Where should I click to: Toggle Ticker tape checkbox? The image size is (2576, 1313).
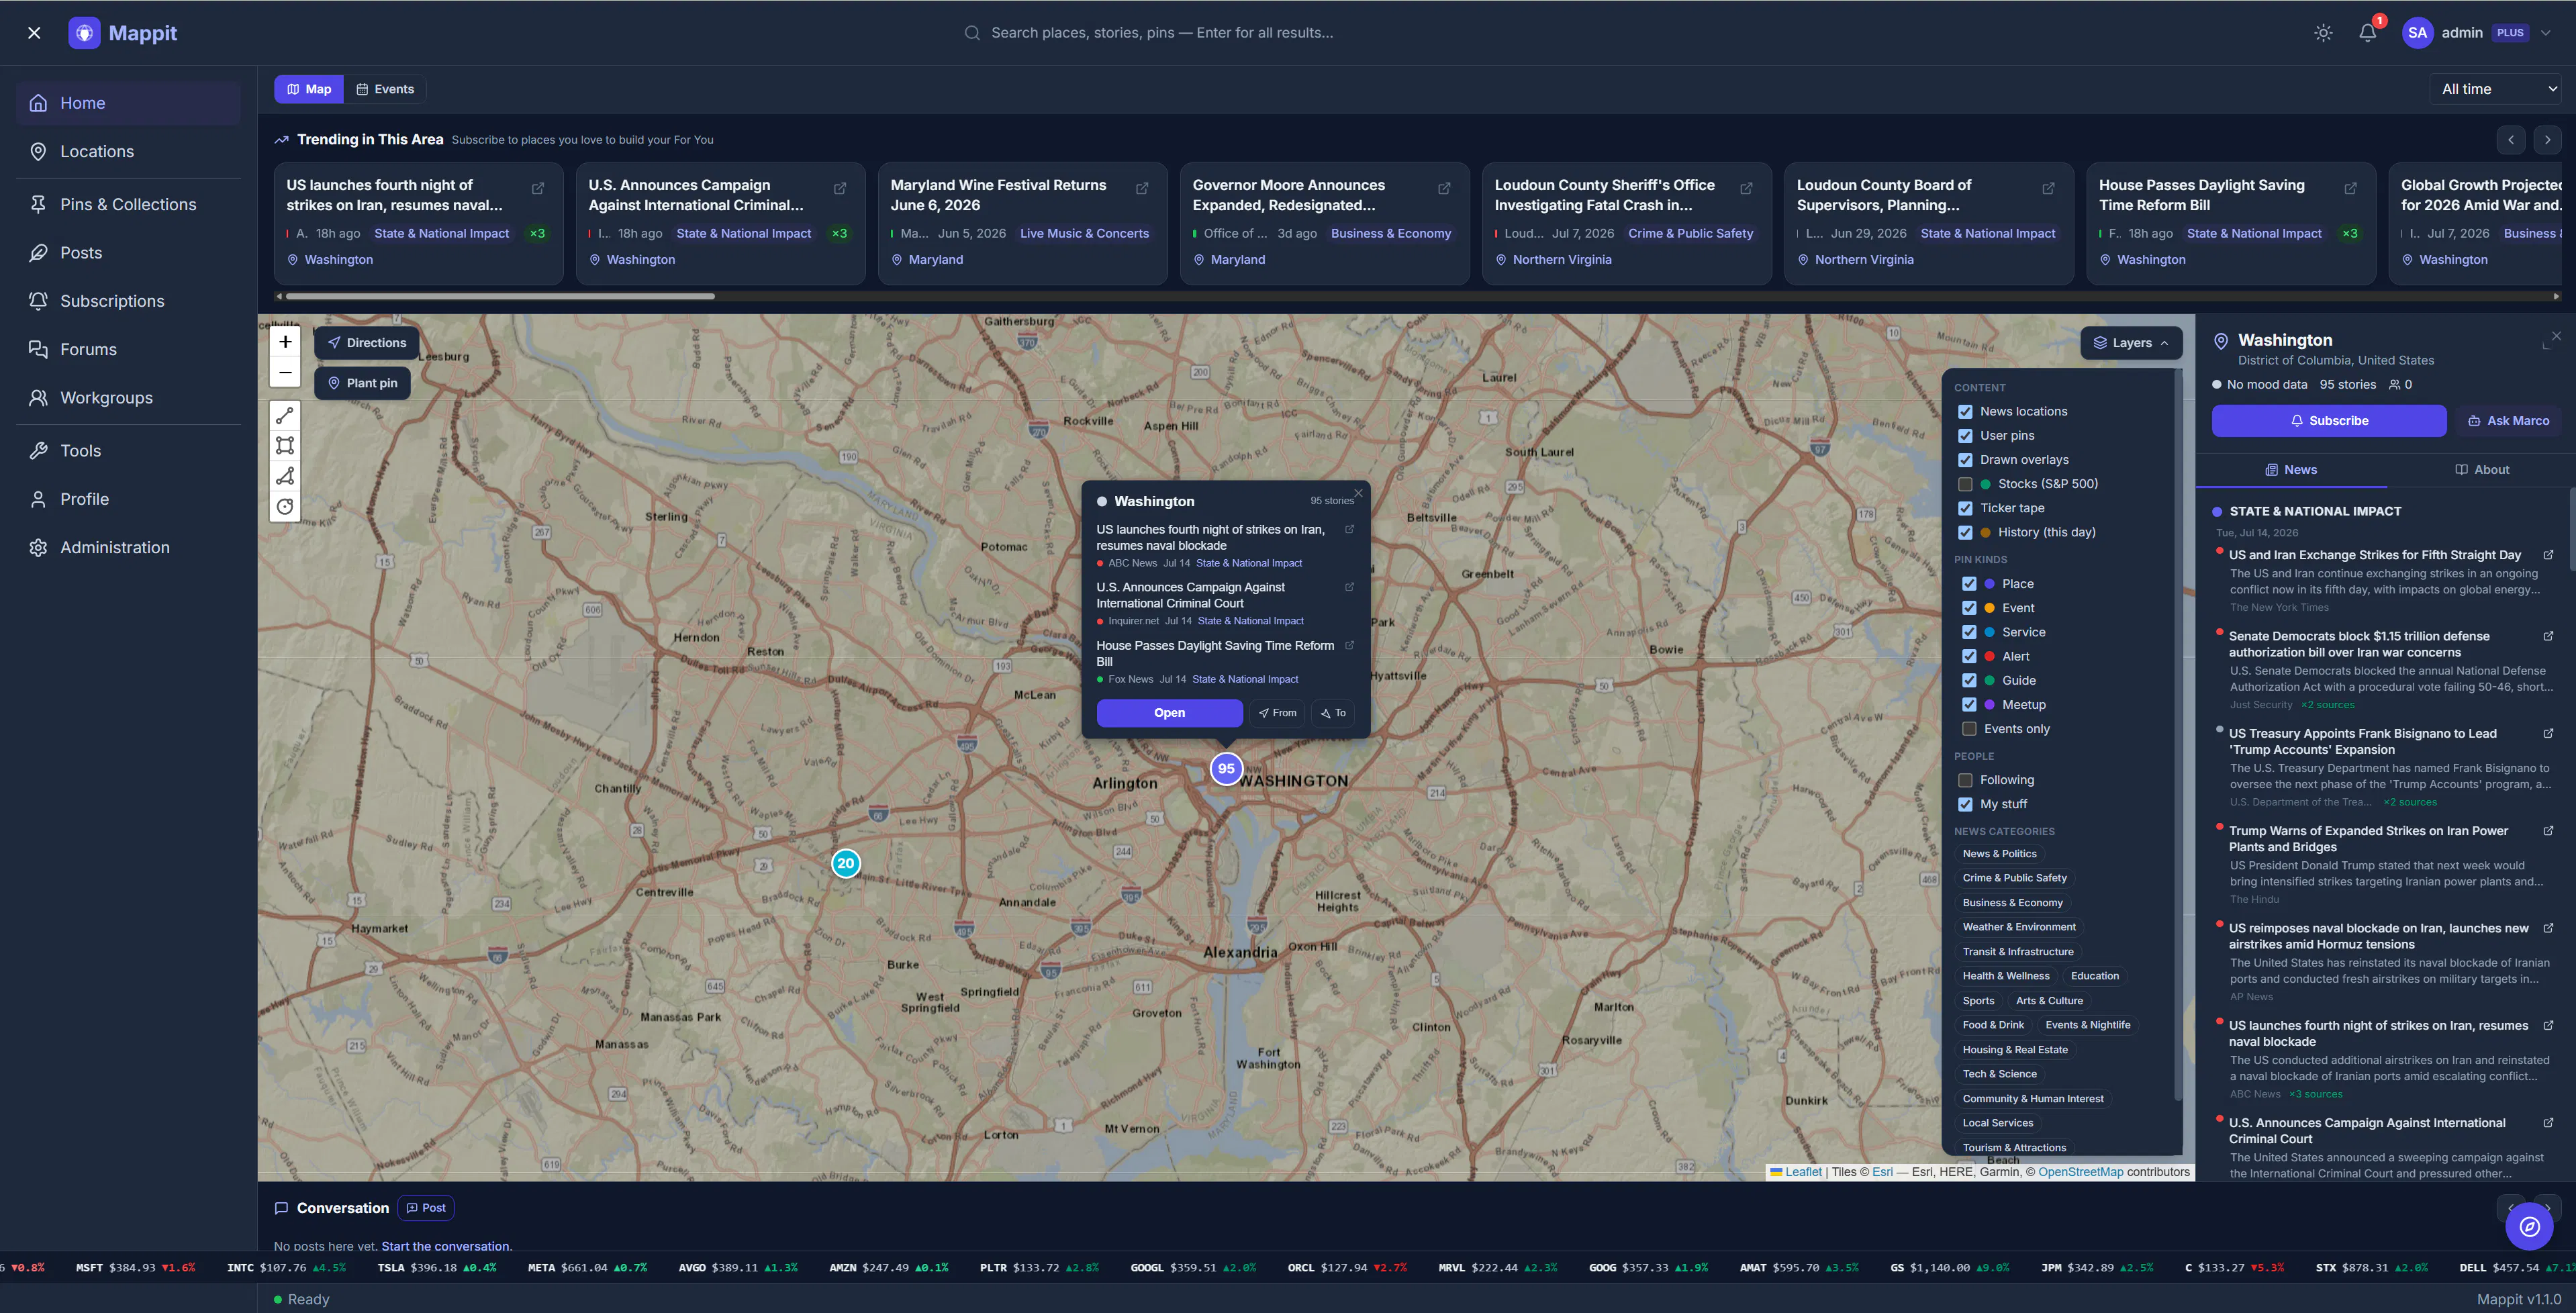(x=1965, y=508)
